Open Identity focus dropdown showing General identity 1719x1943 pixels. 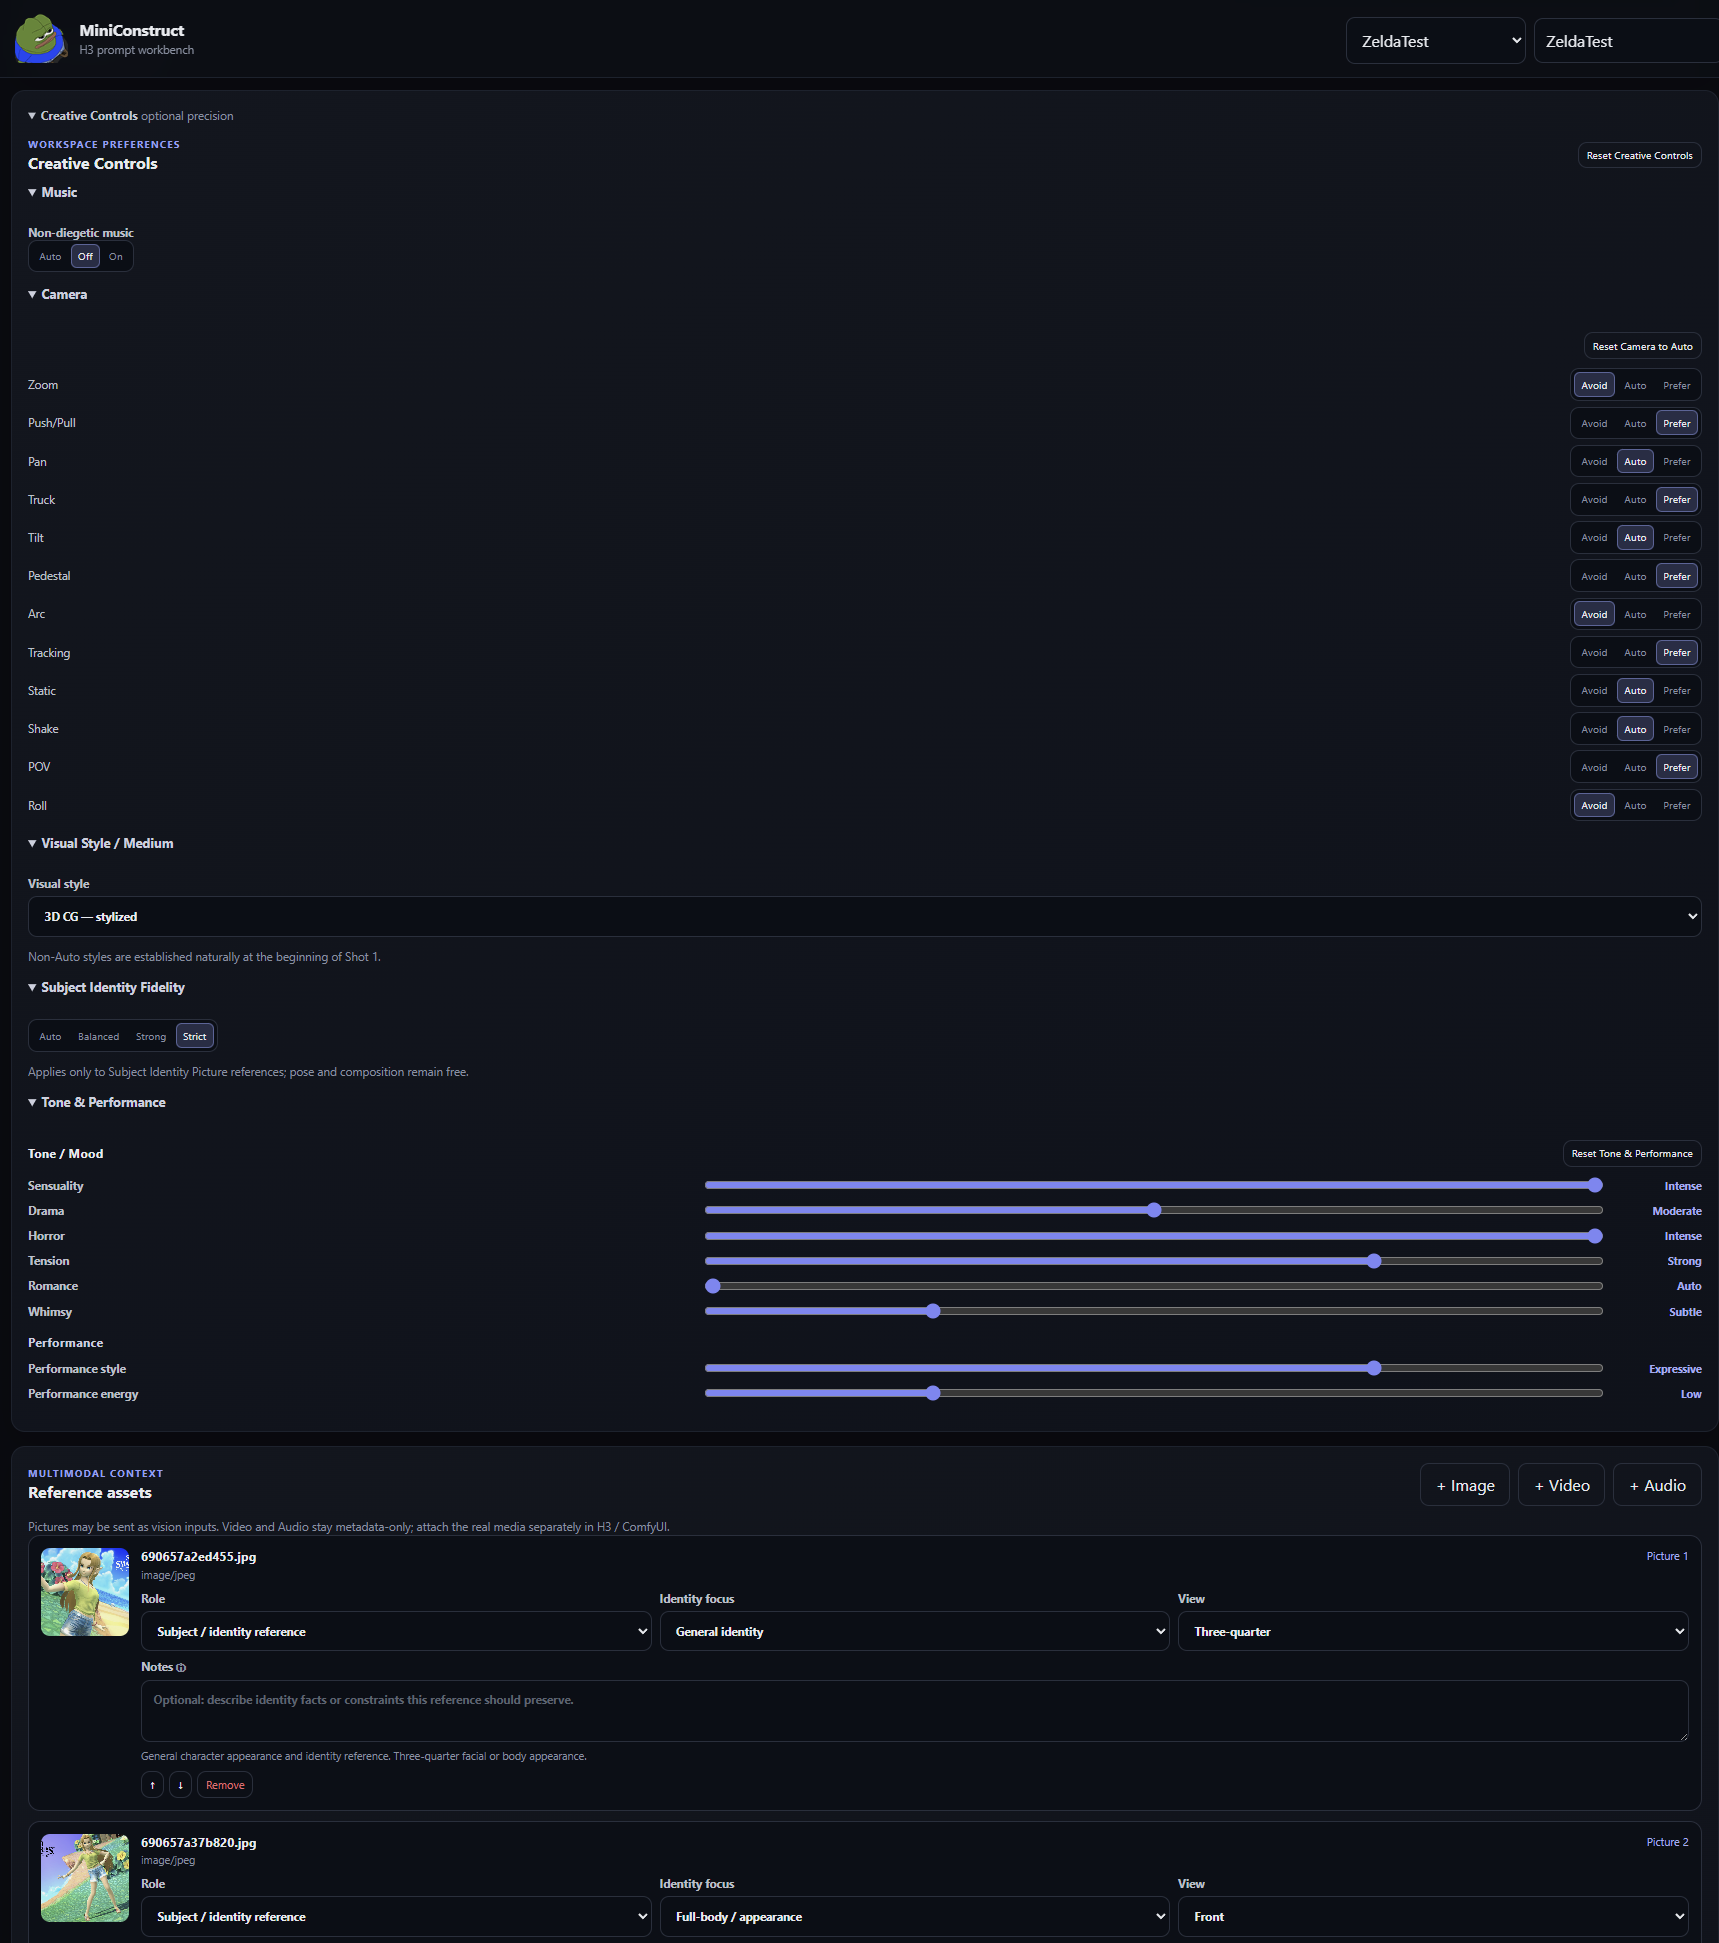coord(914,1632)
